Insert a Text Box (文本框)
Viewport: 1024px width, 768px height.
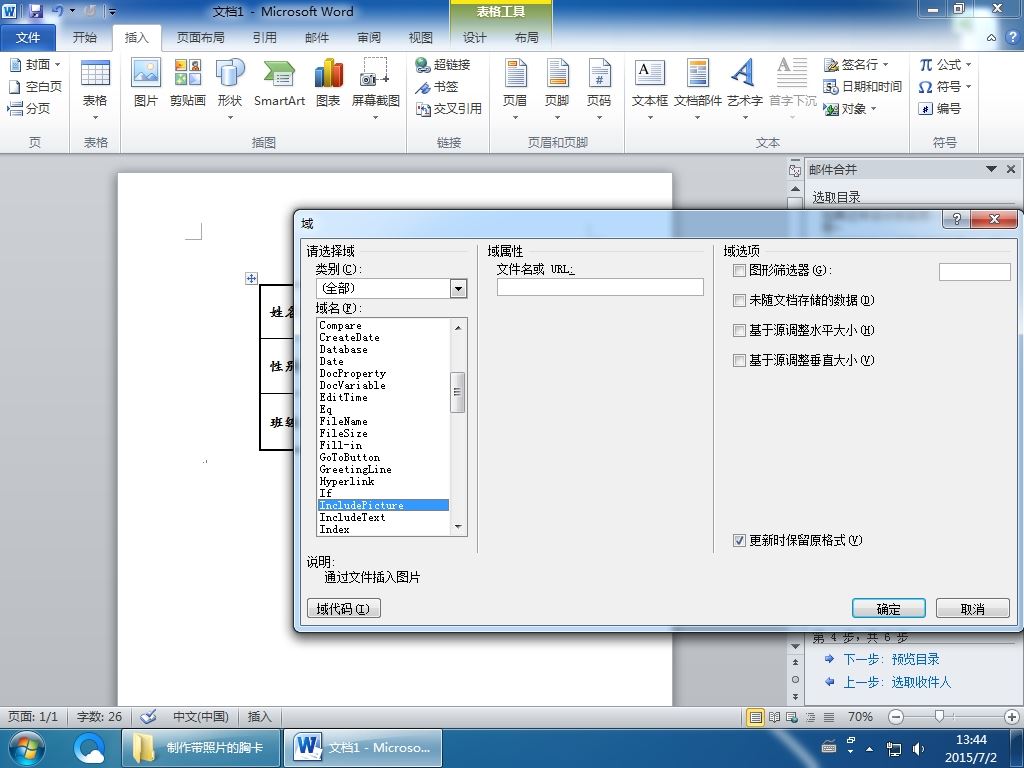tap(650, 88)
